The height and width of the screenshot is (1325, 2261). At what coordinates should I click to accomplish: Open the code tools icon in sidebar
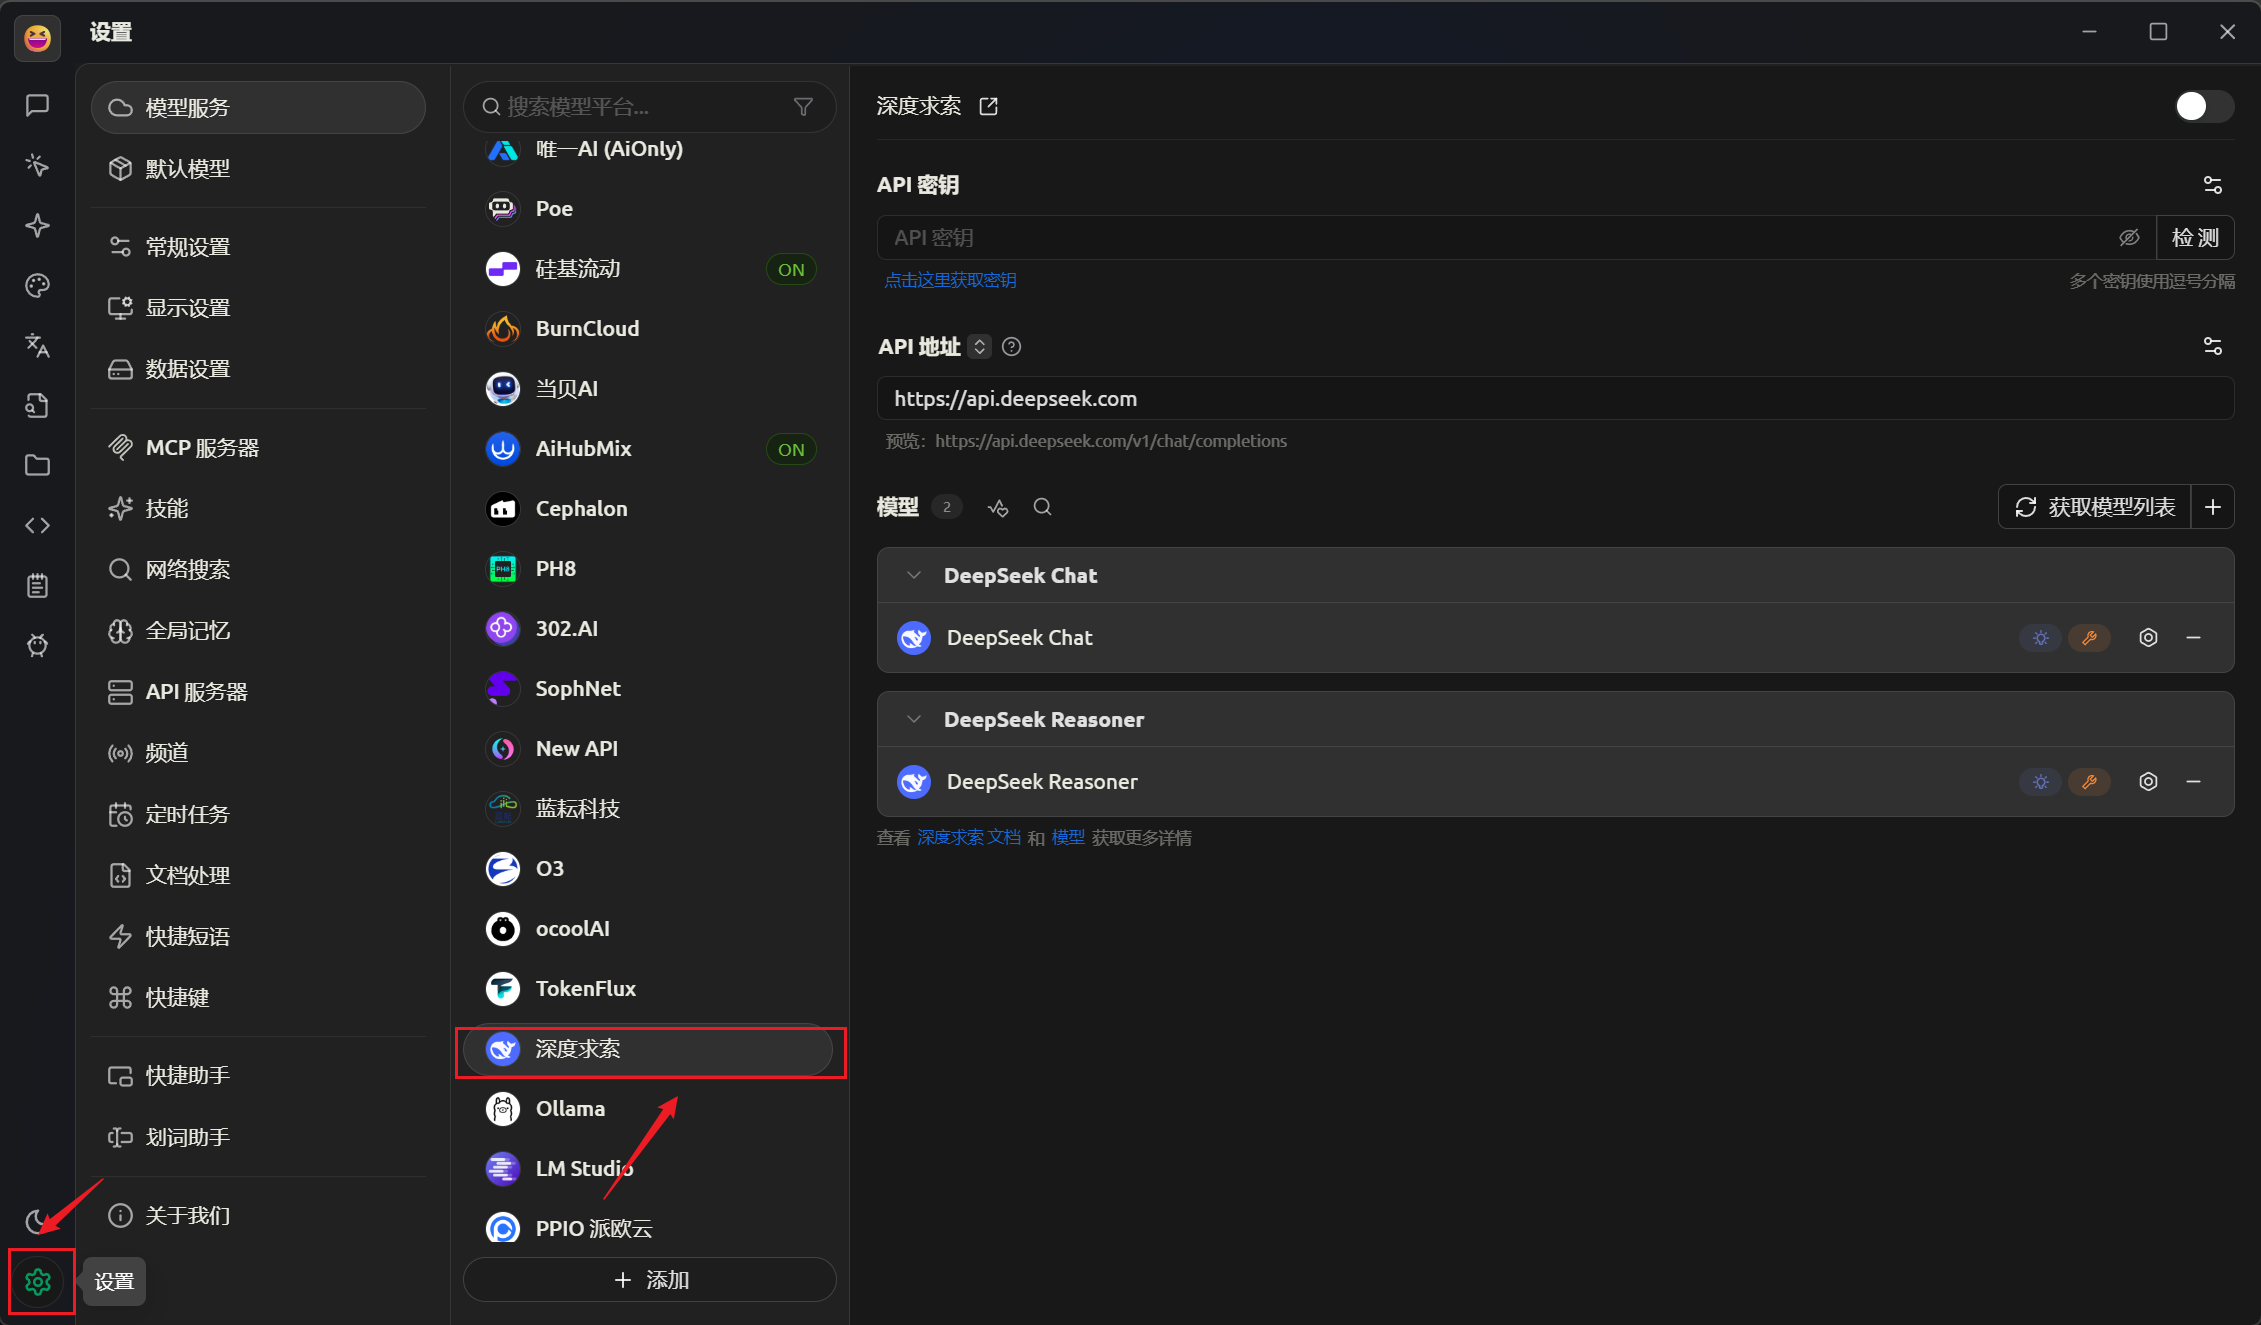click(38, 525)
